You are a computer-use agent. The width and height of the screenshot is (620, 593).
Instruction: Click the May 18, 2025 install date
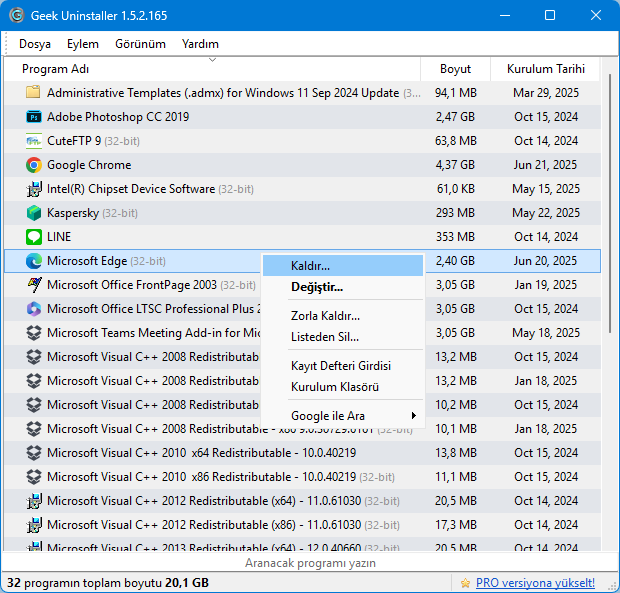(546, 333)
